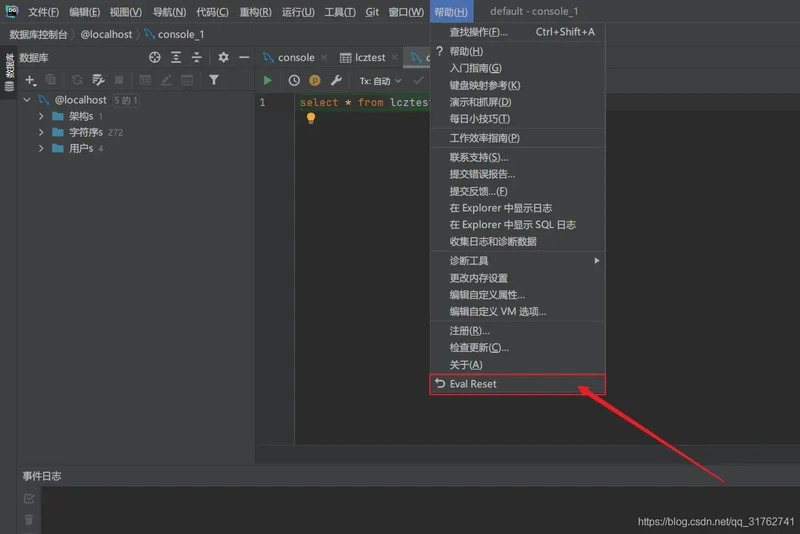Open the Tx: 自动 transaction mode dropdown
The image size is (800, 534).
(x=380, y=81)
